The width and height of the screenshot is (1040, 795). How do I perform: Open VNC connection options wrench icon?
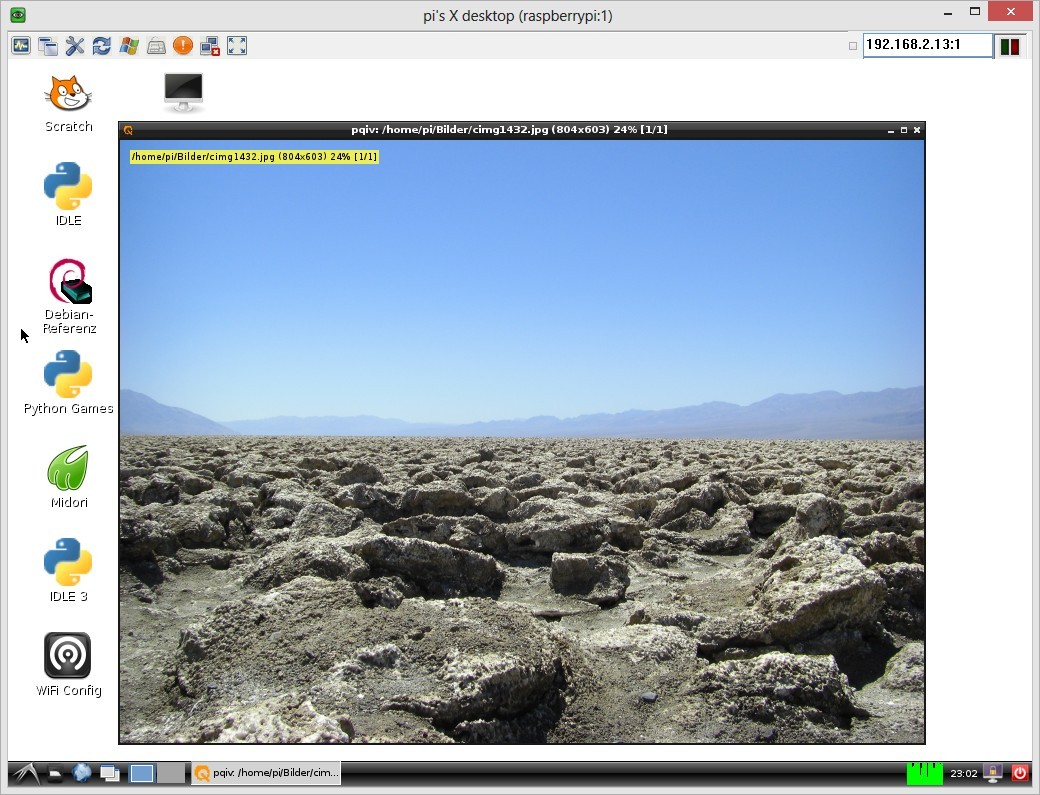pos(75,46)
